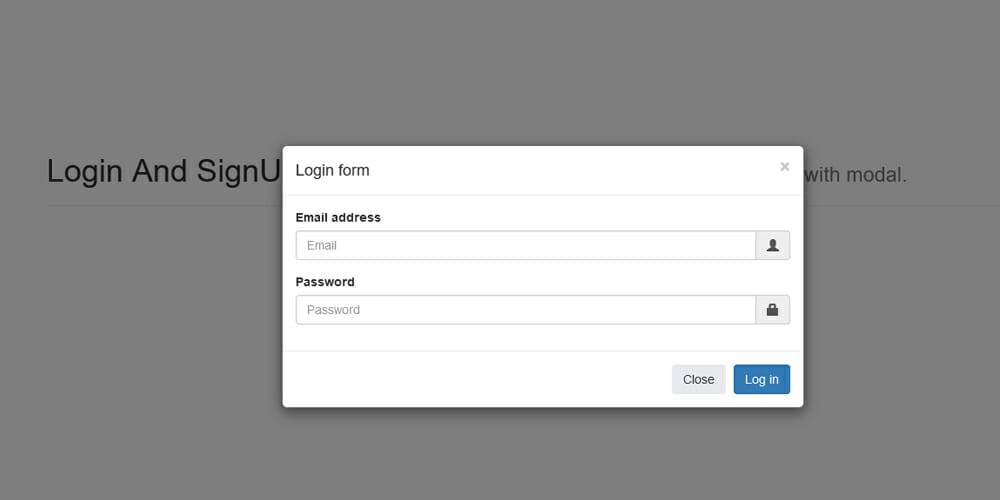The width and height of the screenshot is (1000, 500).
Task: Focus the Password input field
Action: click(525, 310)
